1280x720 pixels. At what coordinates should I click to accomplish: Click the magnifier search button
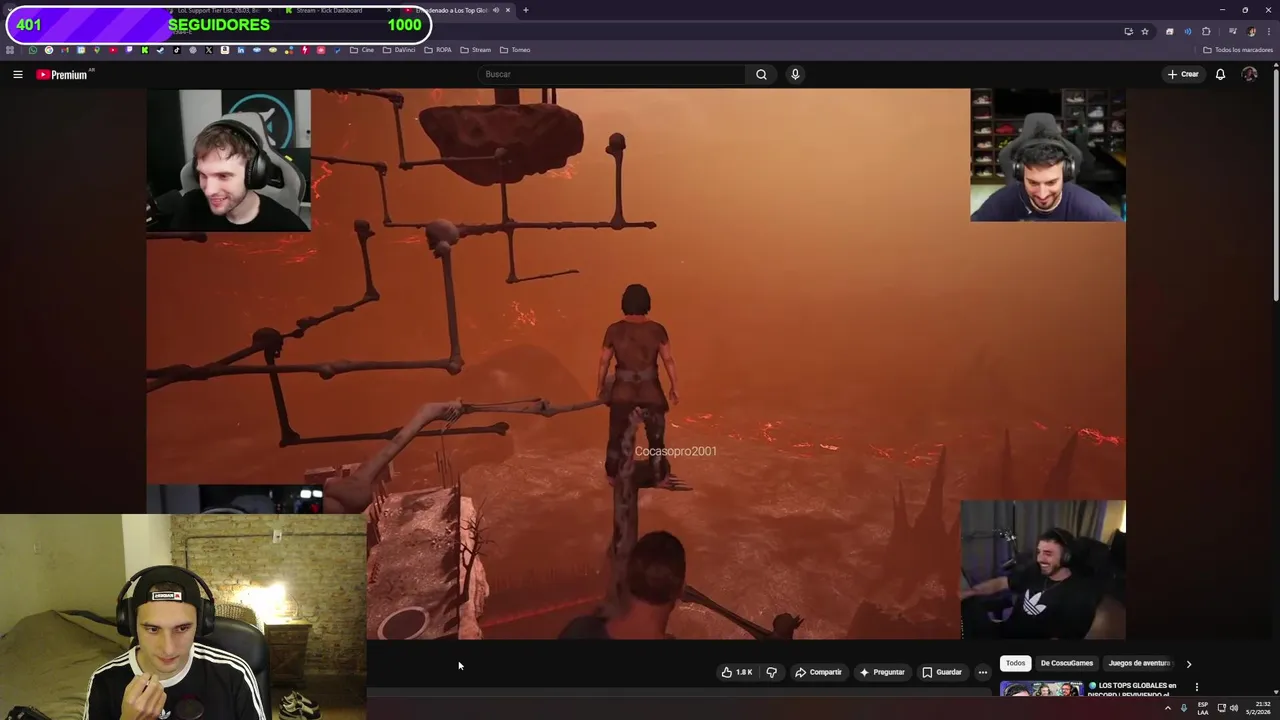coord(761,74)
